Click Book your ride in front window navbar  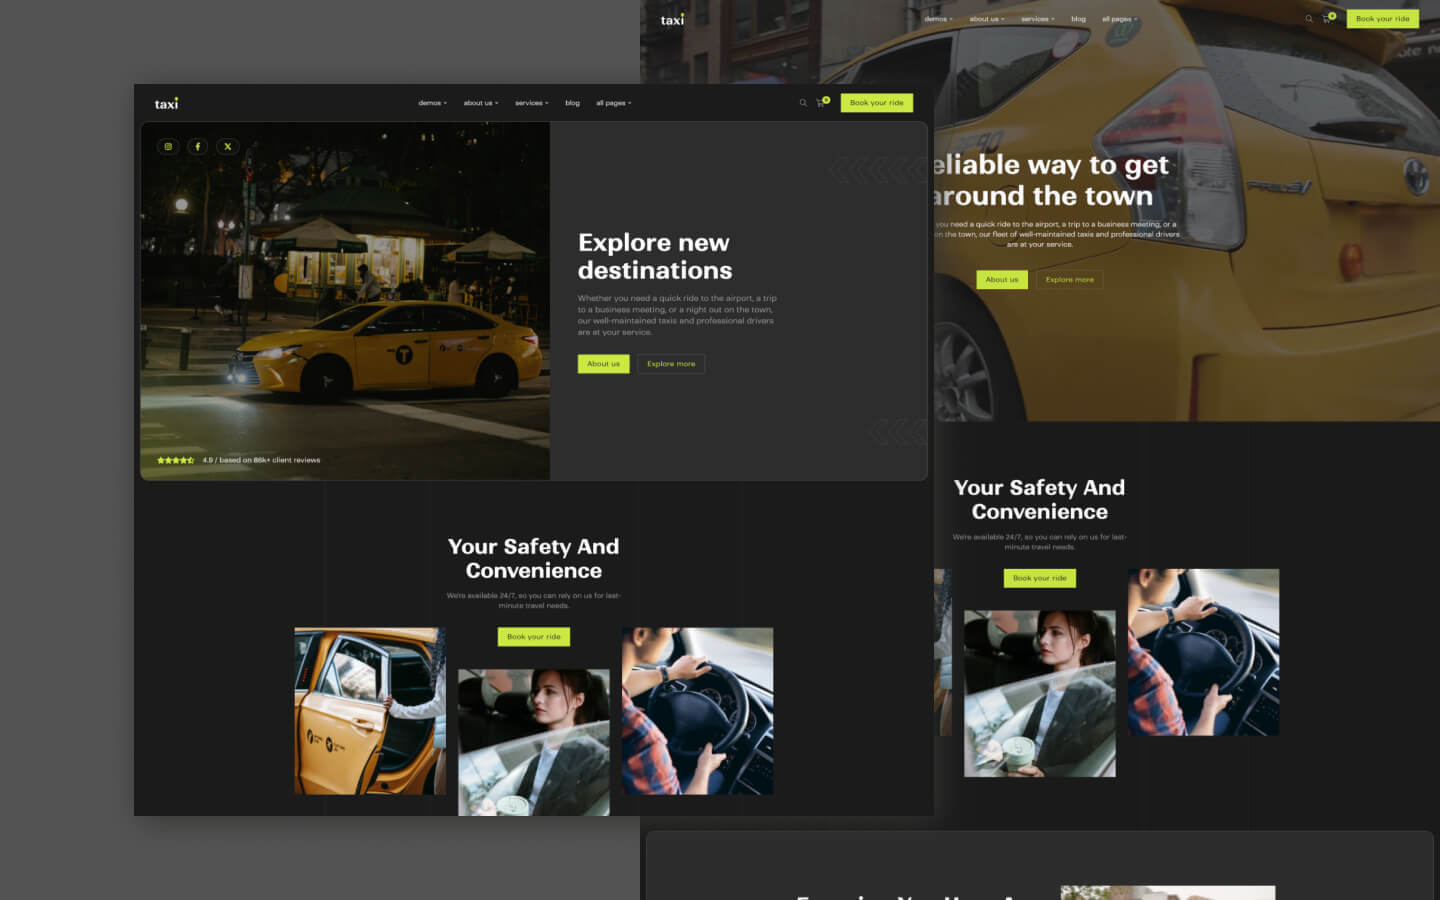click(x=877, y=103)
